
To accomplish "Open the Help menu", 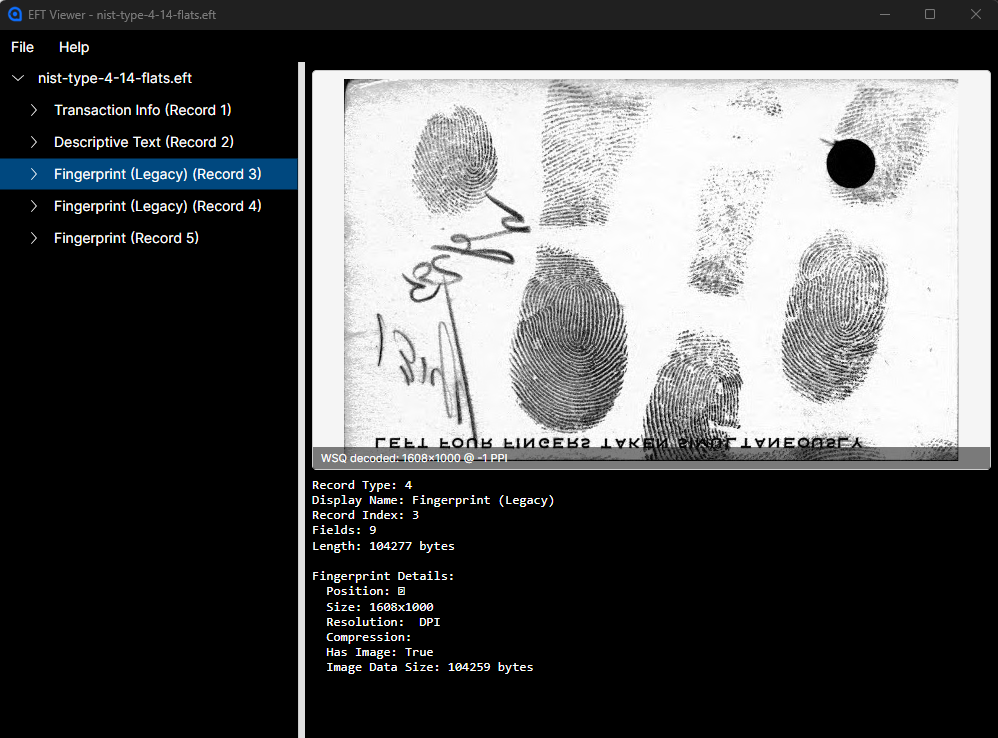I will (74, 47).
